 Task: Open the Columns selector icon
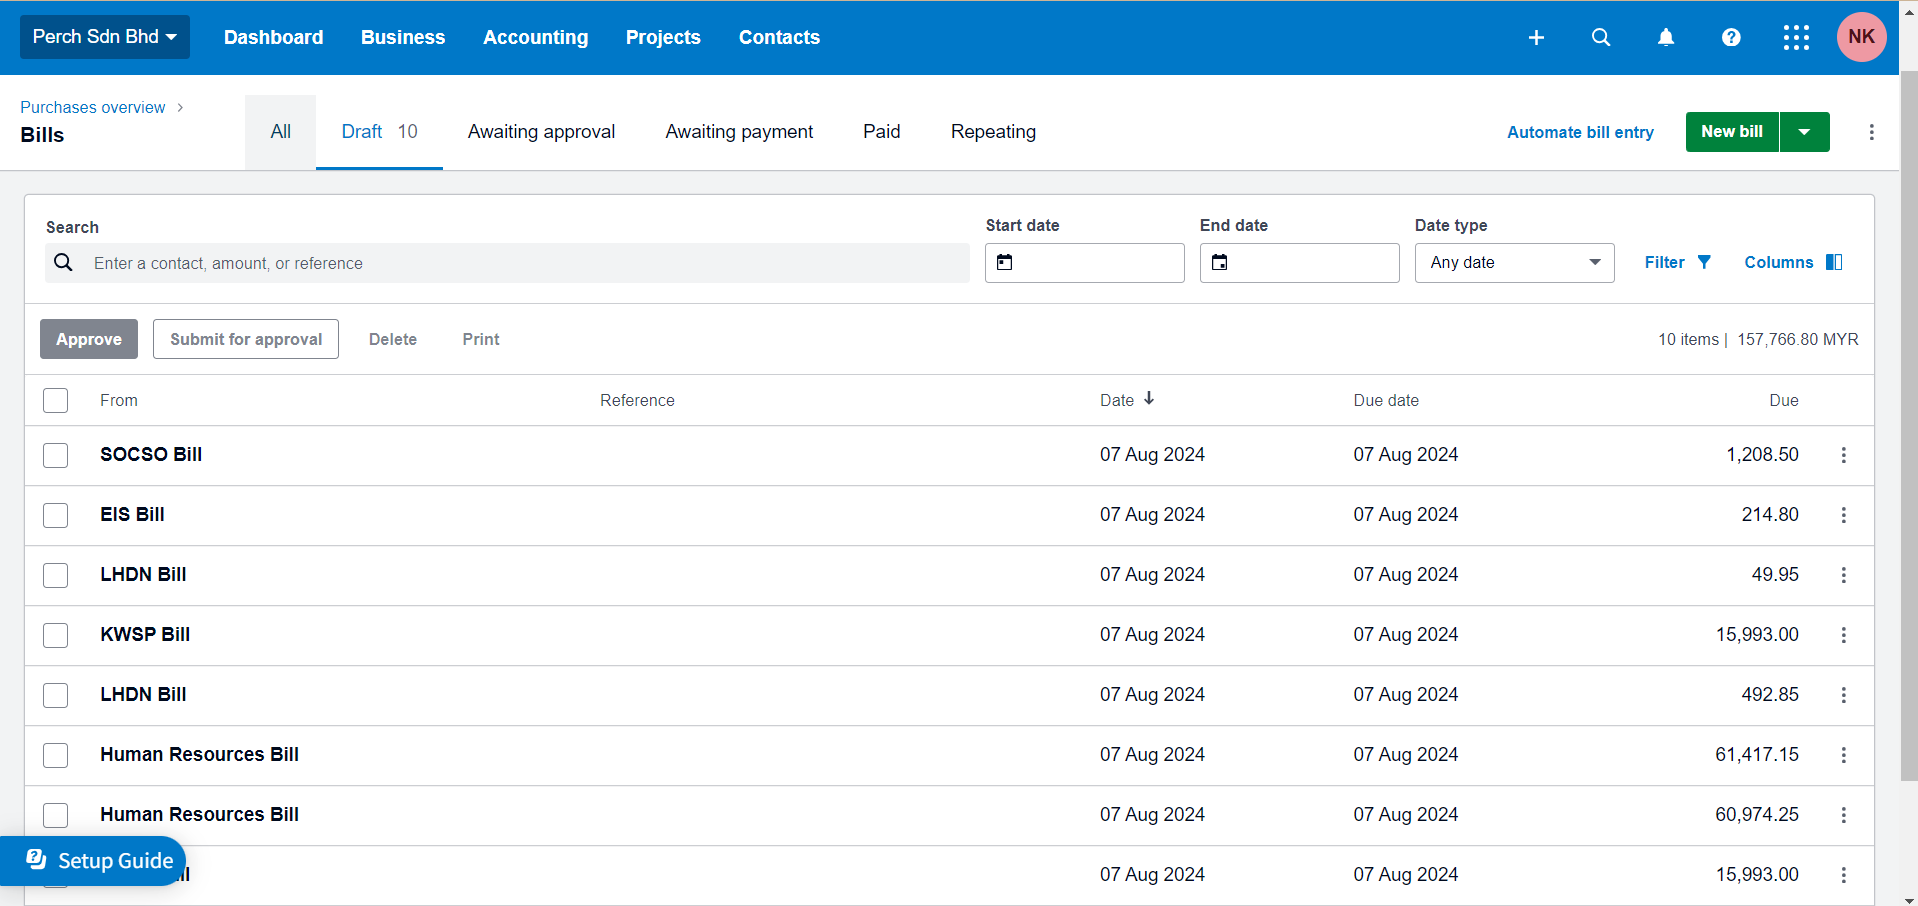pyautogui.click(x=1833, y=261)
